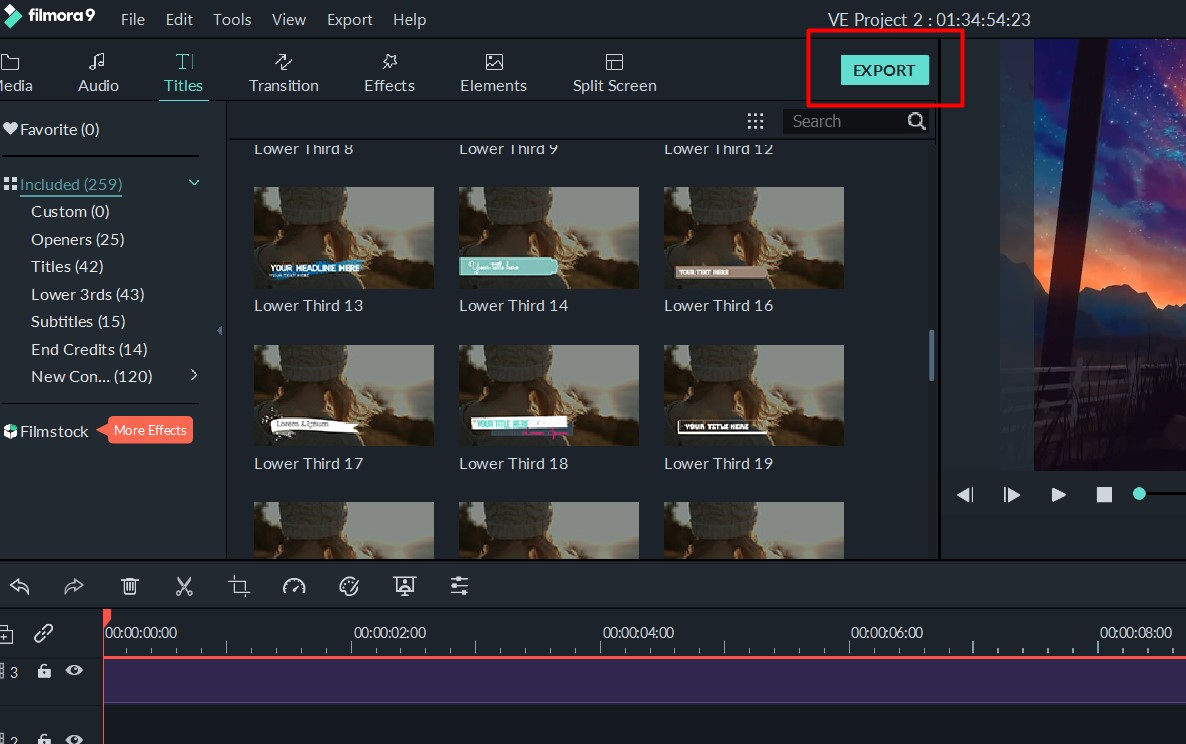Toggle timeline auto-link chain icon

pyautogui.click(x=43, y=633)
